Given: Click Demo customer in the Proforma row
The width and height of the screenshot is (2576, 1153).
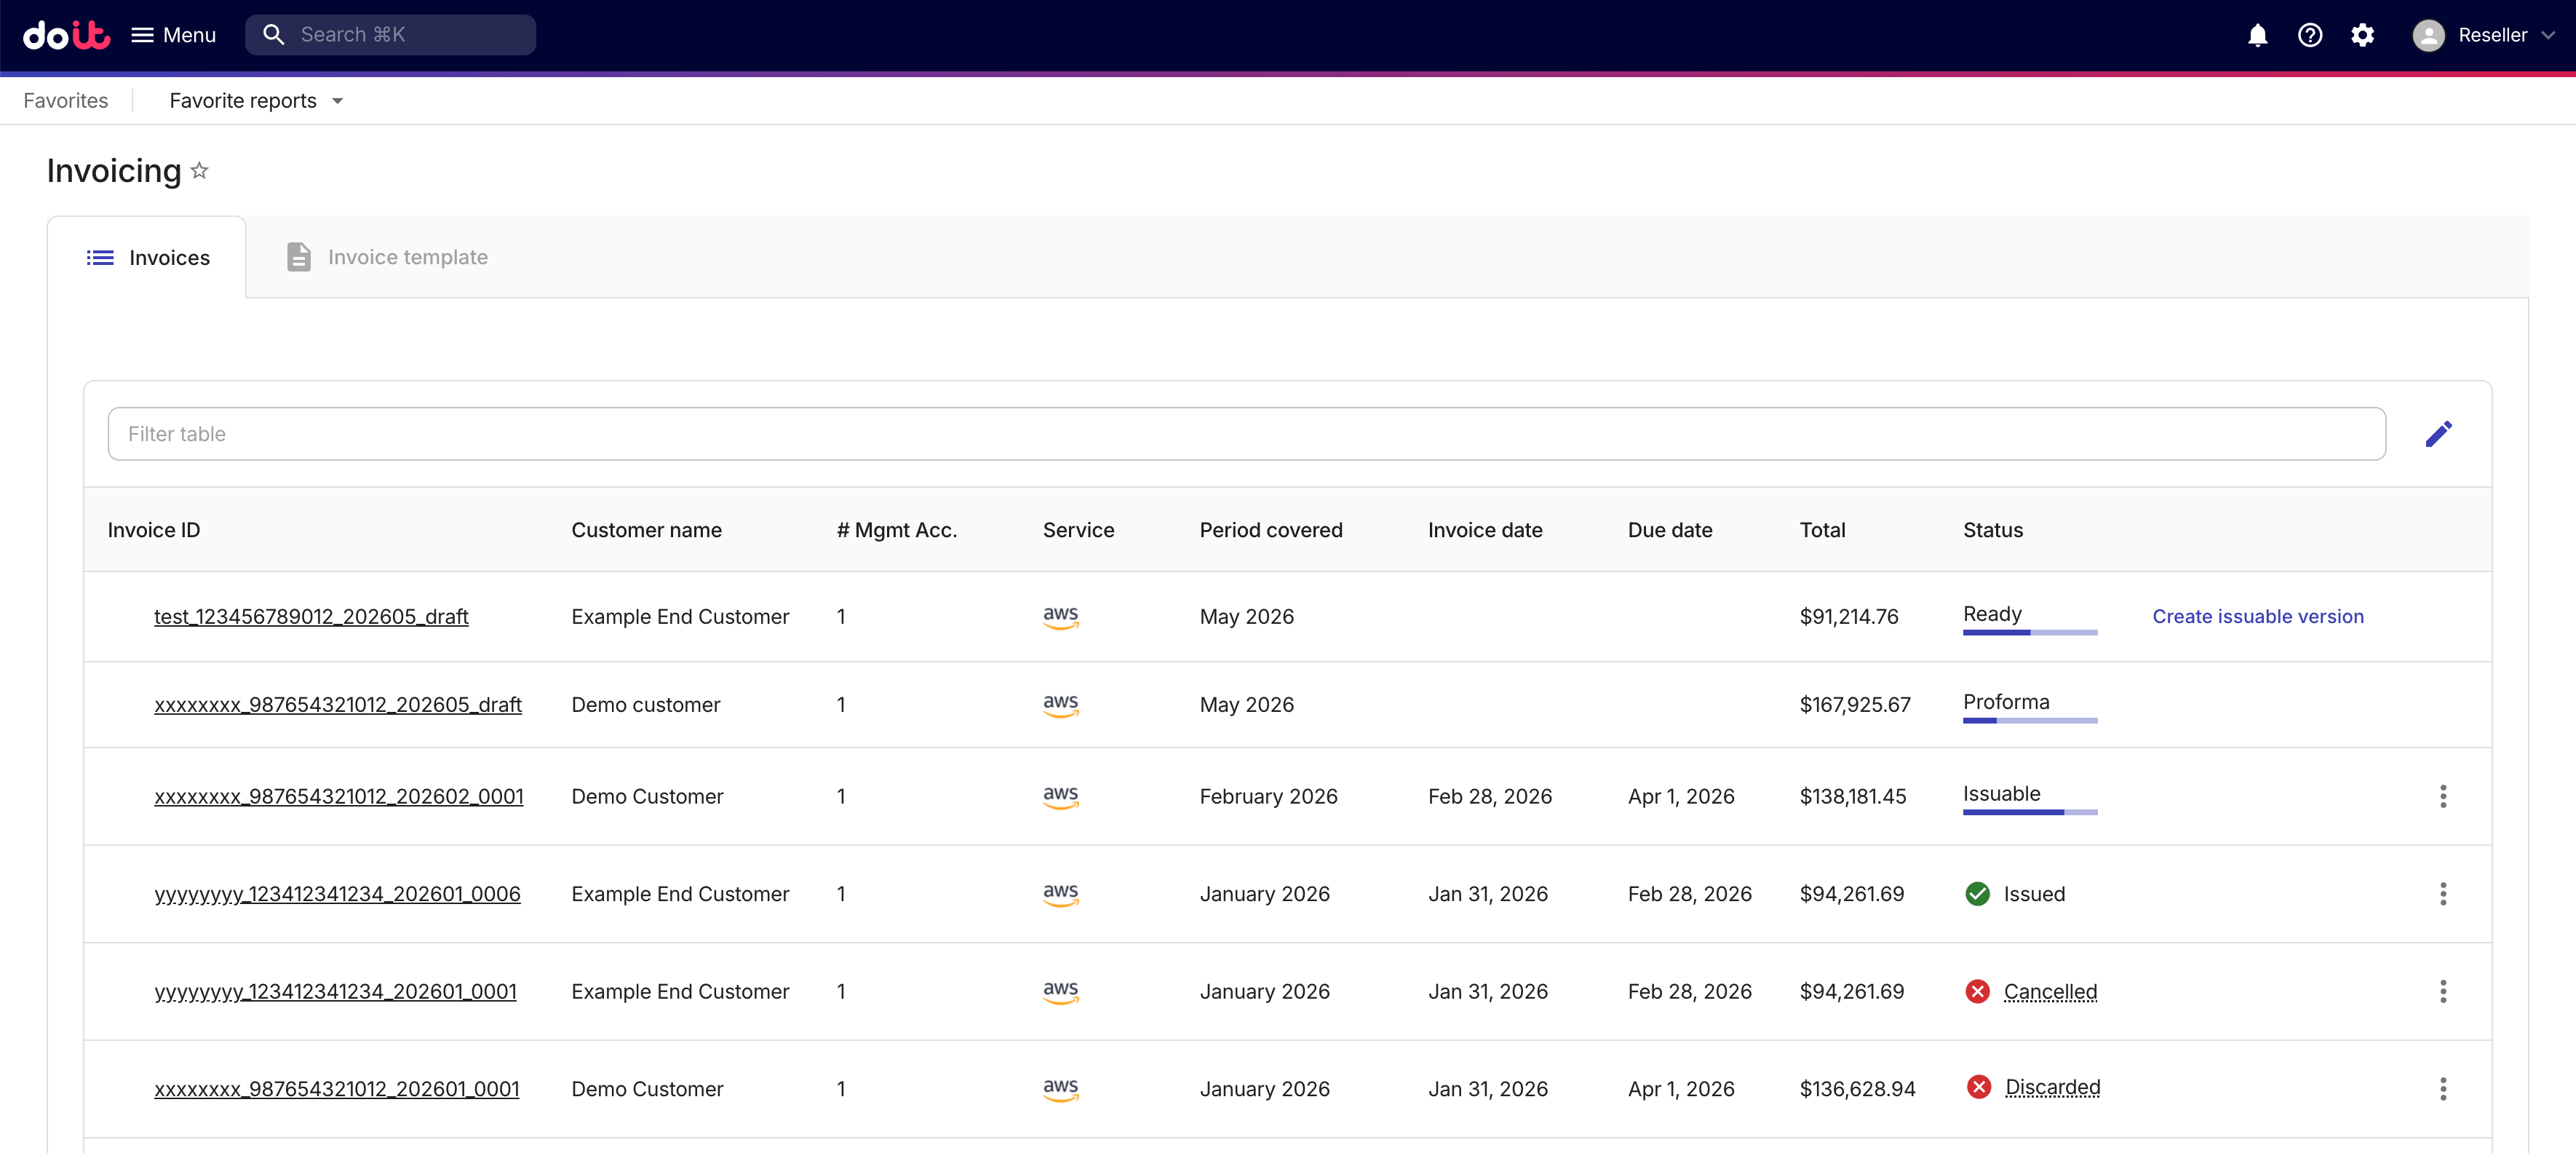Looking at the screenshot, I should [645, 705].
